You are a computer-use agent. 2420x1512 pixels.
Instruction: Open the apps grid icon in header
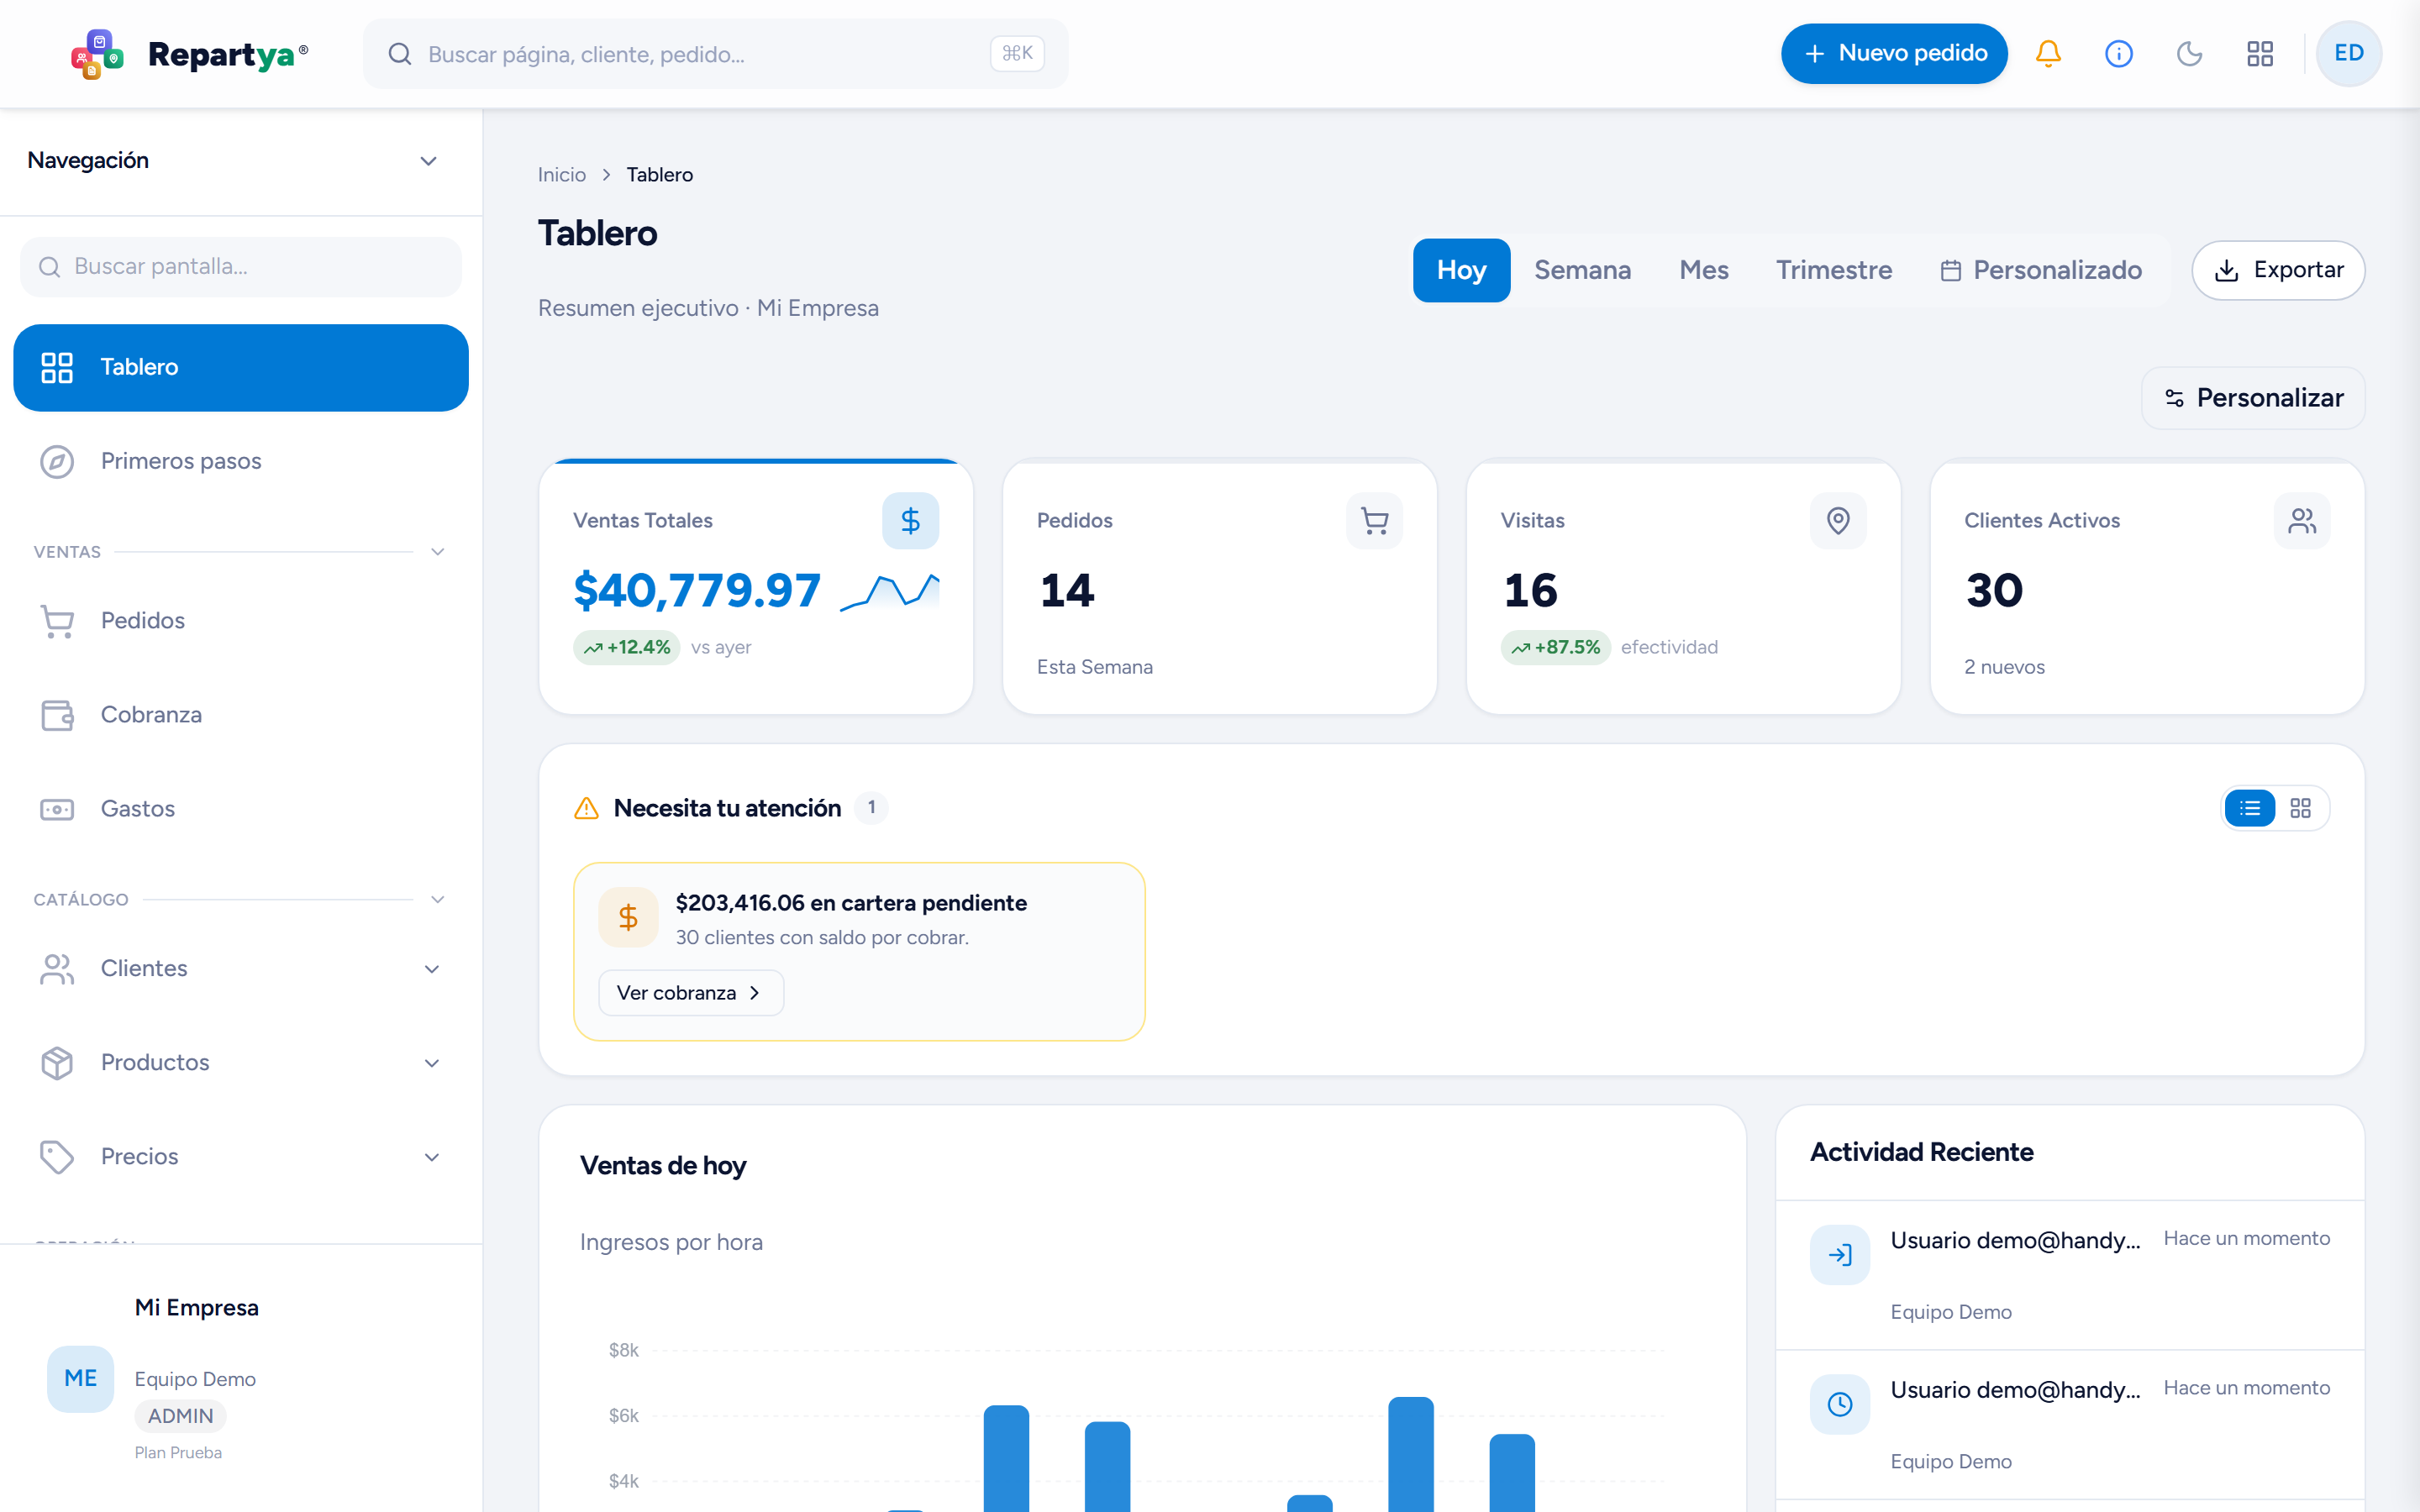pos(2260,53)
